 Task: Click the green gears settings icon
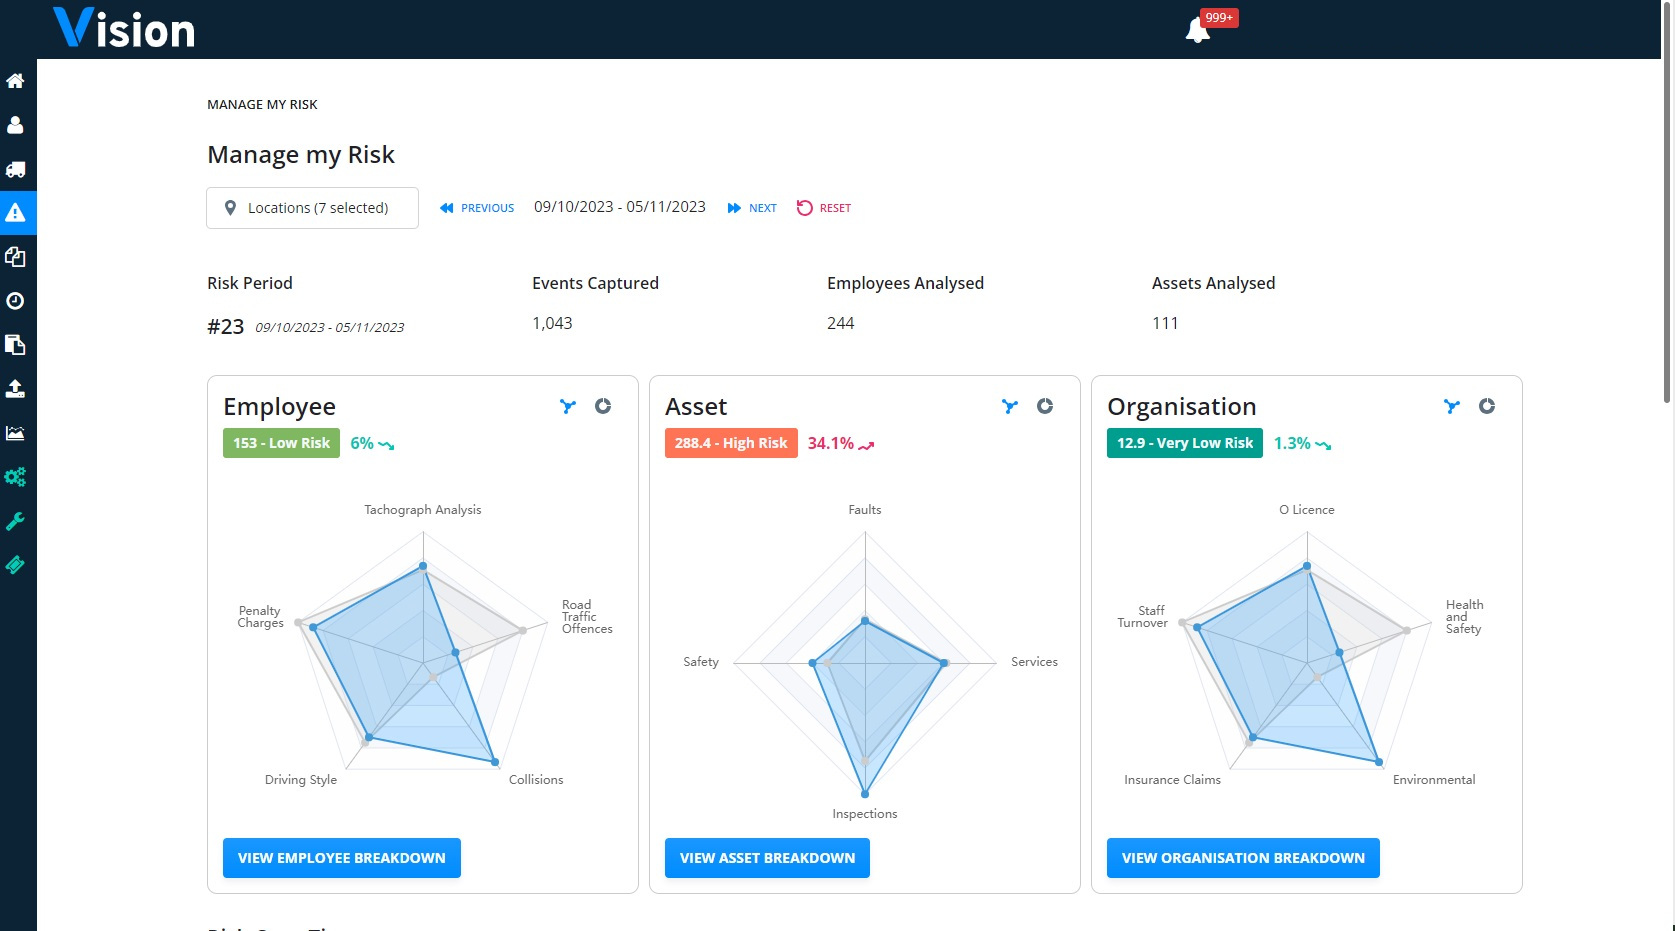[x=15, y=477]
